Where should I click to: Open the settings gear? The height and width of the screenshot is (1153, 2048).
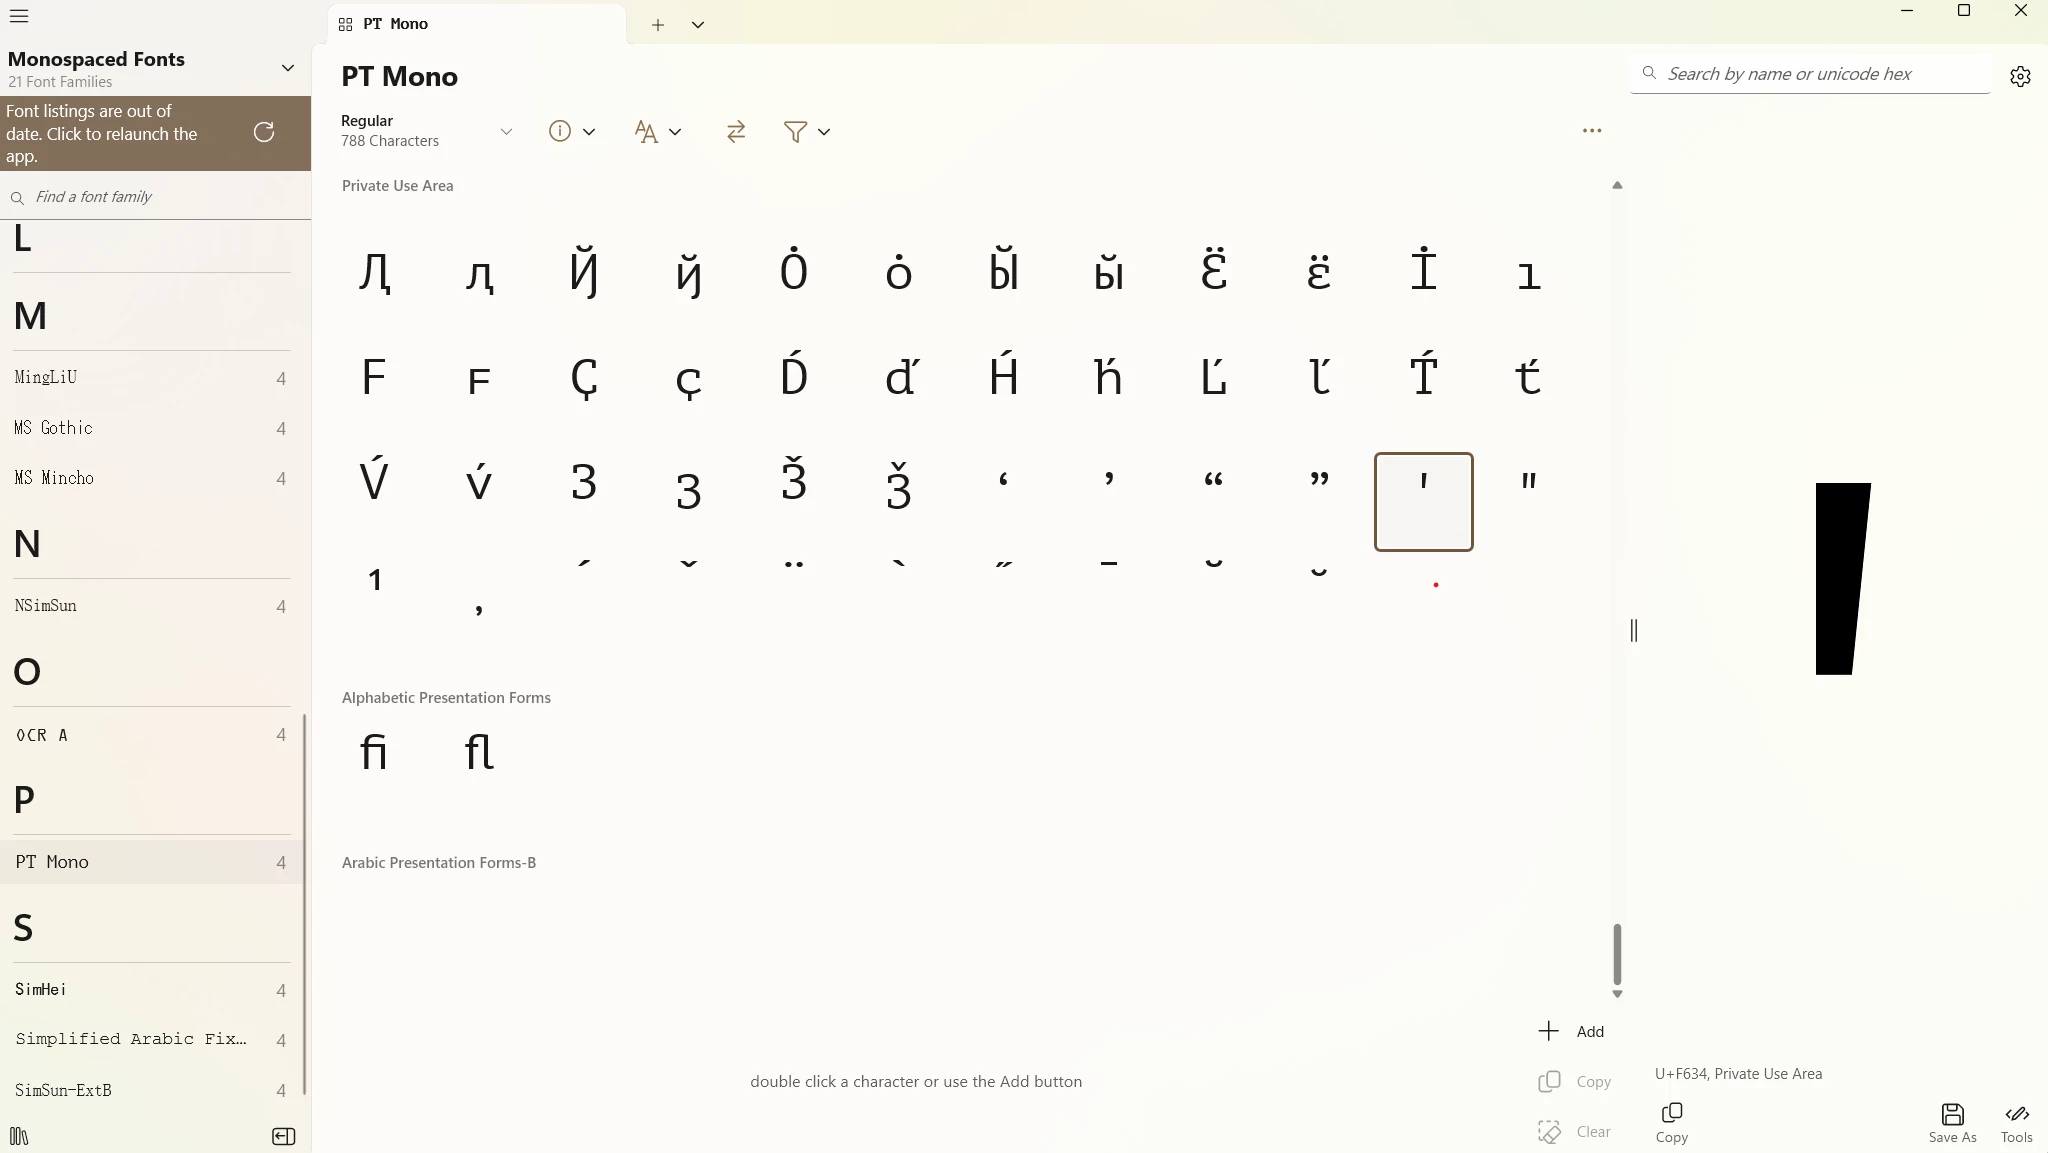coord(2020,76)
